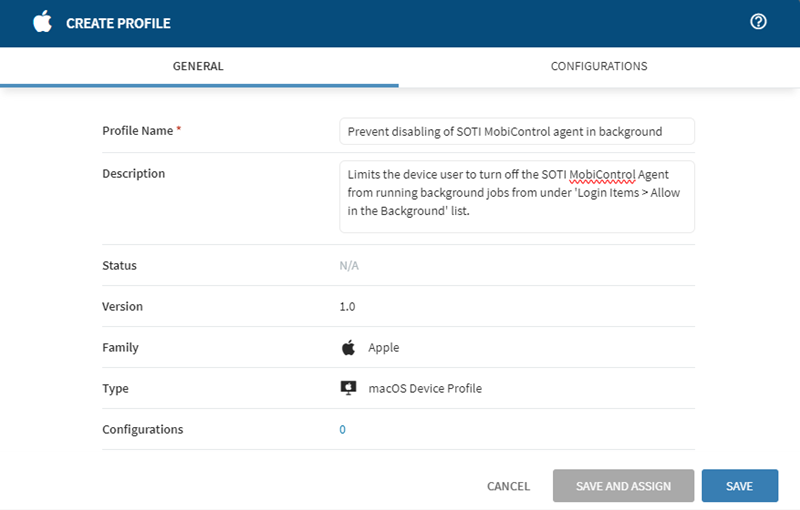Click the 'Family' label
This screenshot has width=800, height=510.
pyautogui.click(x=120, y=347)
